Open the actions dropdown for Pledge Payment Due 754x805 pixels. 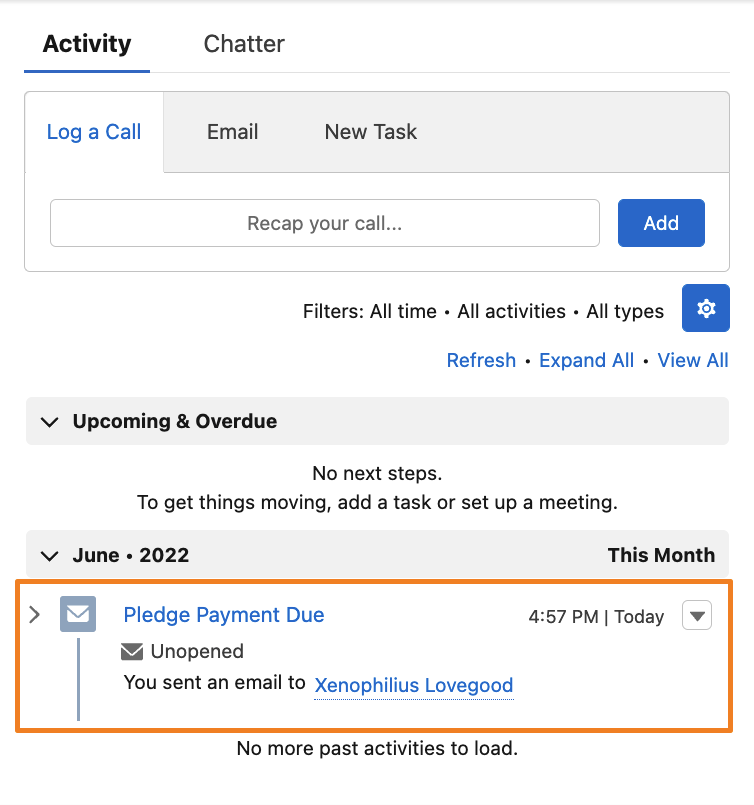697,616
